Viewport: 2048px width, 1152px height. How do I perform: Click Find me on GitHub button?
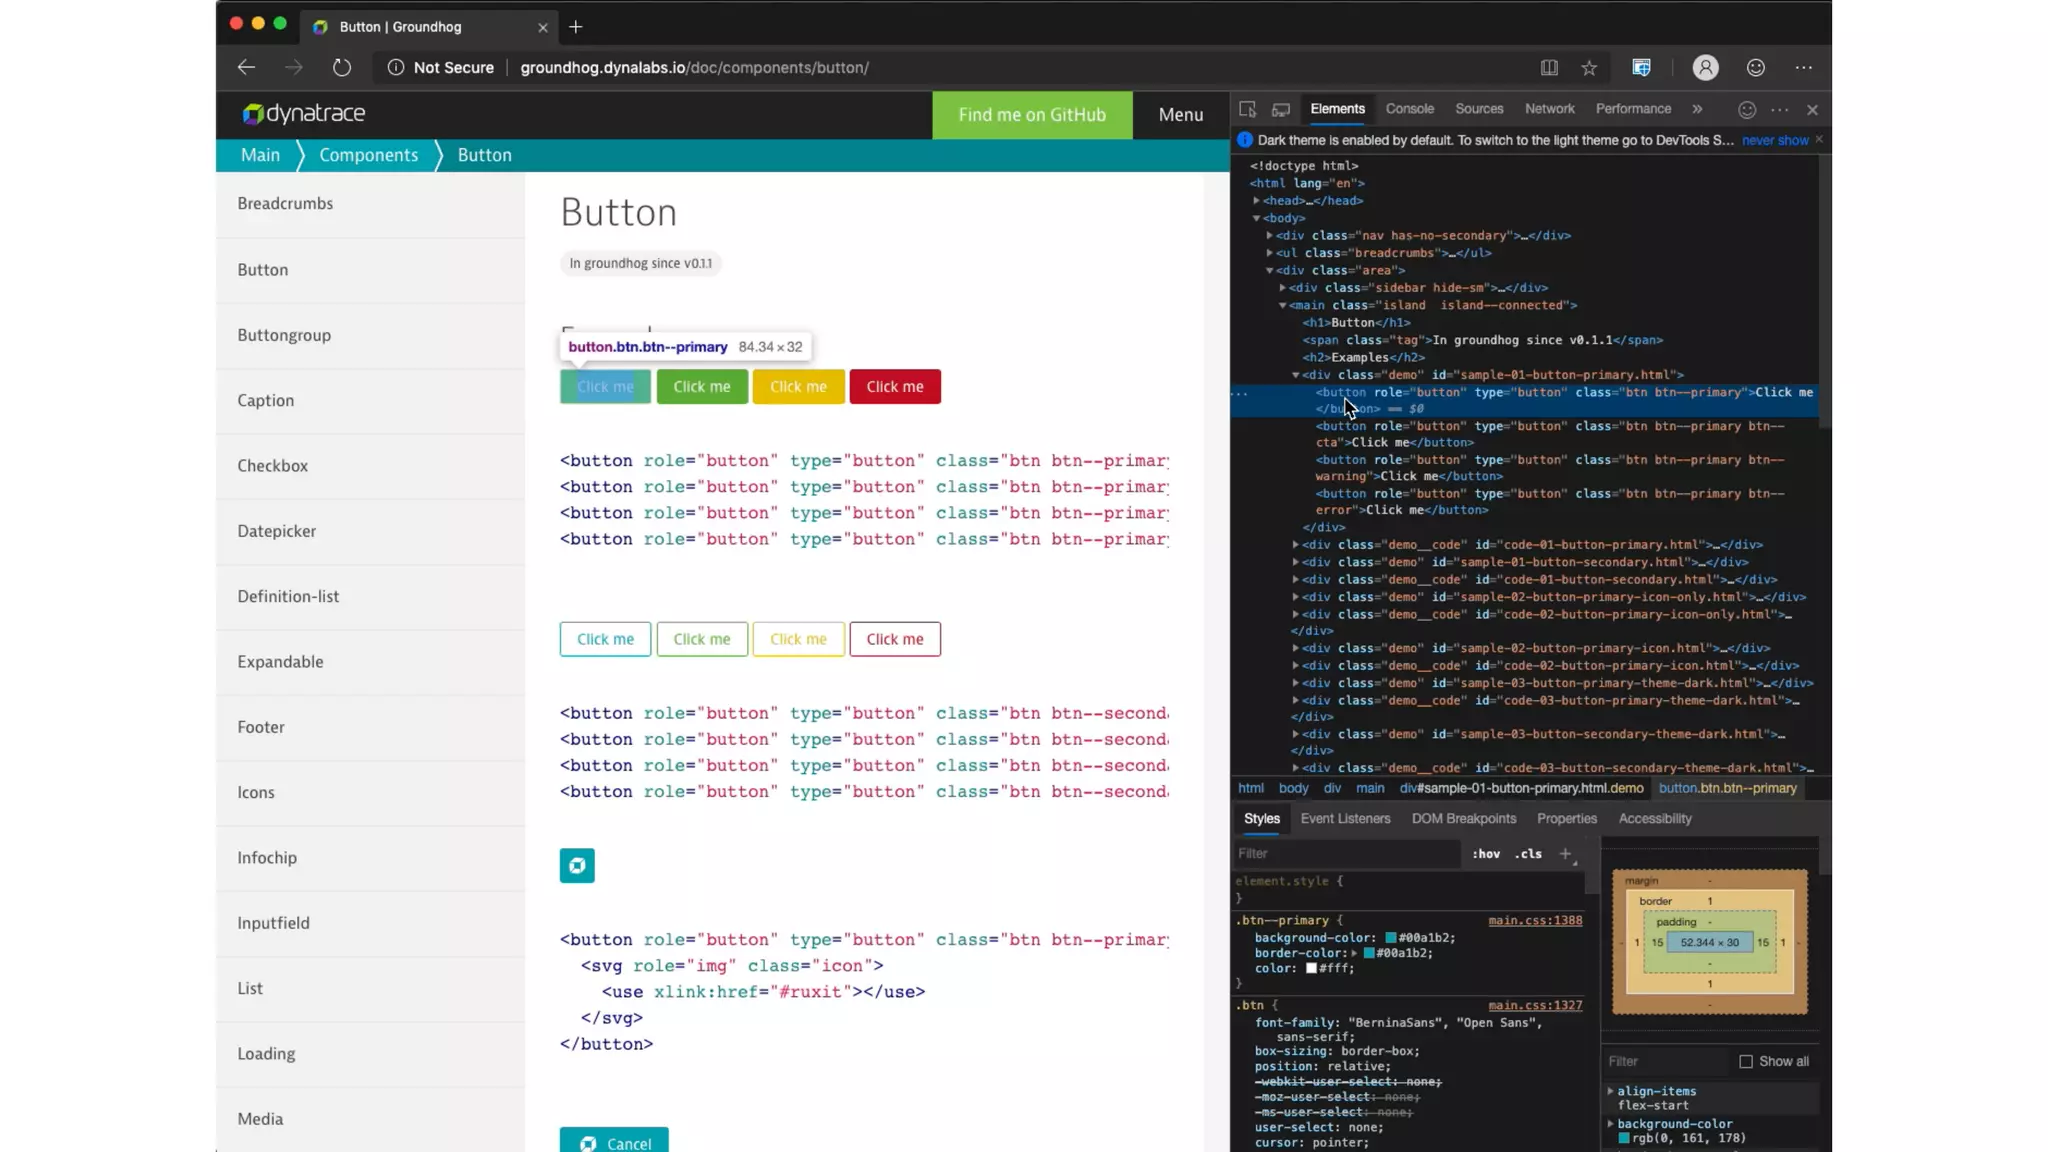(x=1032, y=114)
